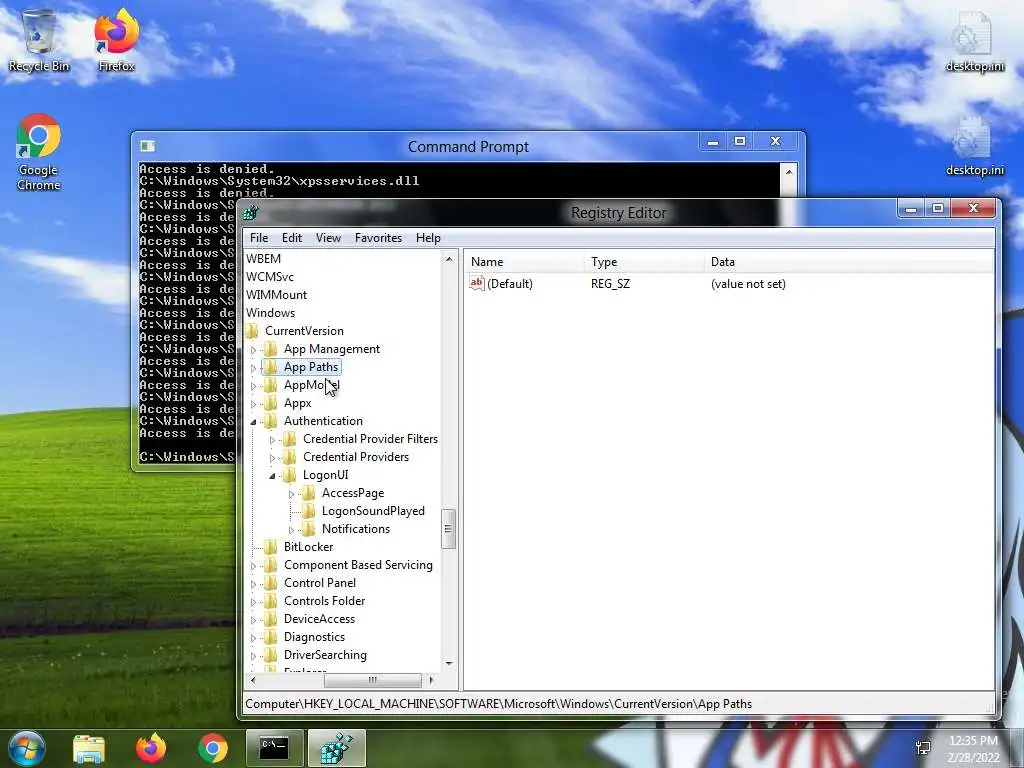Click the REG_SZ type cell
The height and width of the screenshot is (768, 1024).
pyautogui.click(x=610, y=283)
